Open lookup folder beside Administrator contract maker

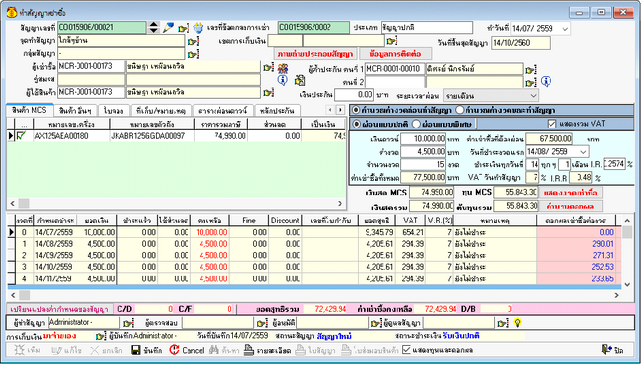pos(128,323)
